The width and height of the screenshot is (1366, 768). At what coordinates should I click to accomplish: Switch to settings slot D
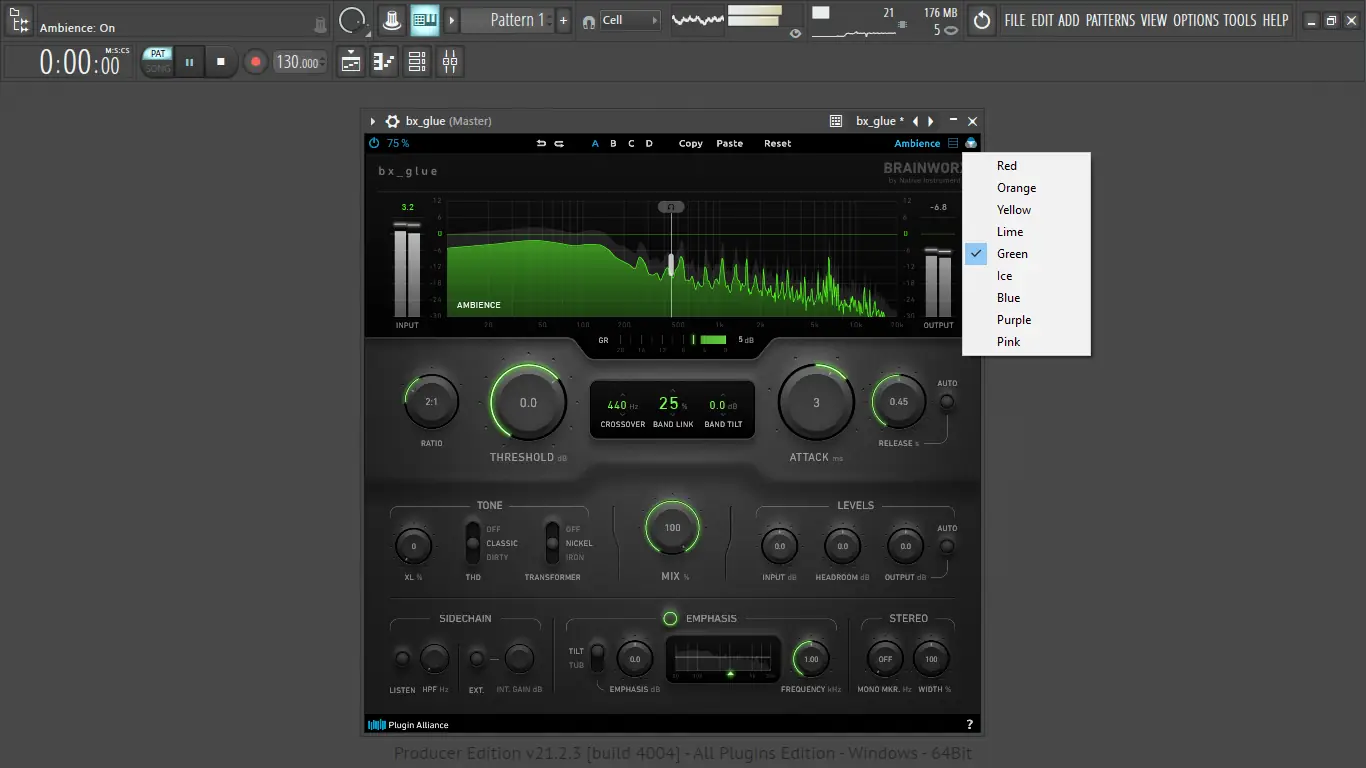tap(649, 143)
